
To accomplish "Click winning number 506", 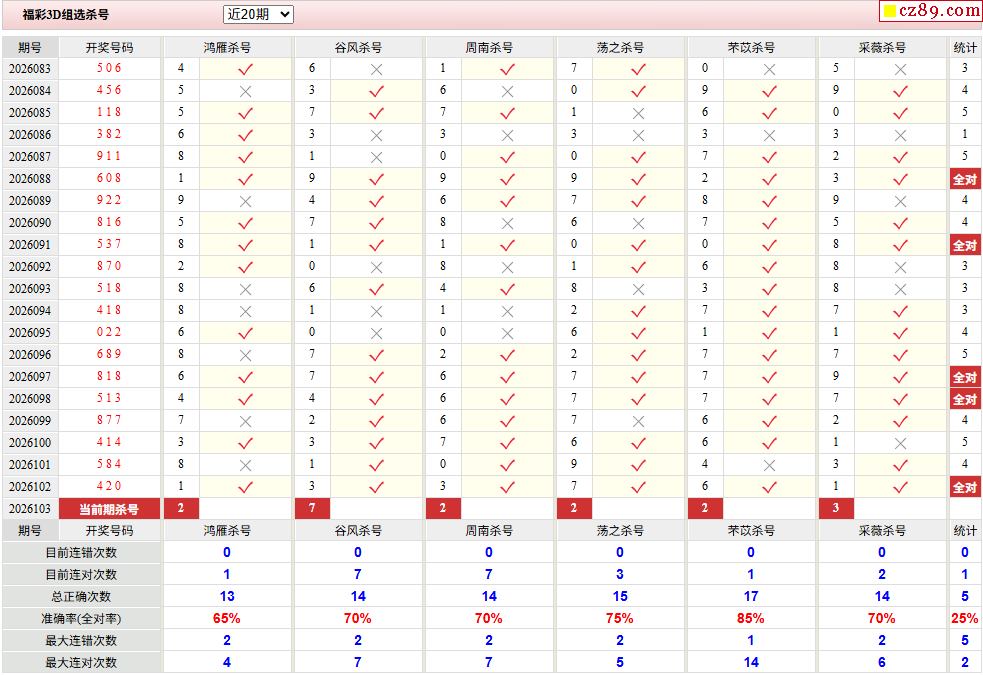I will tap(109, 68).
